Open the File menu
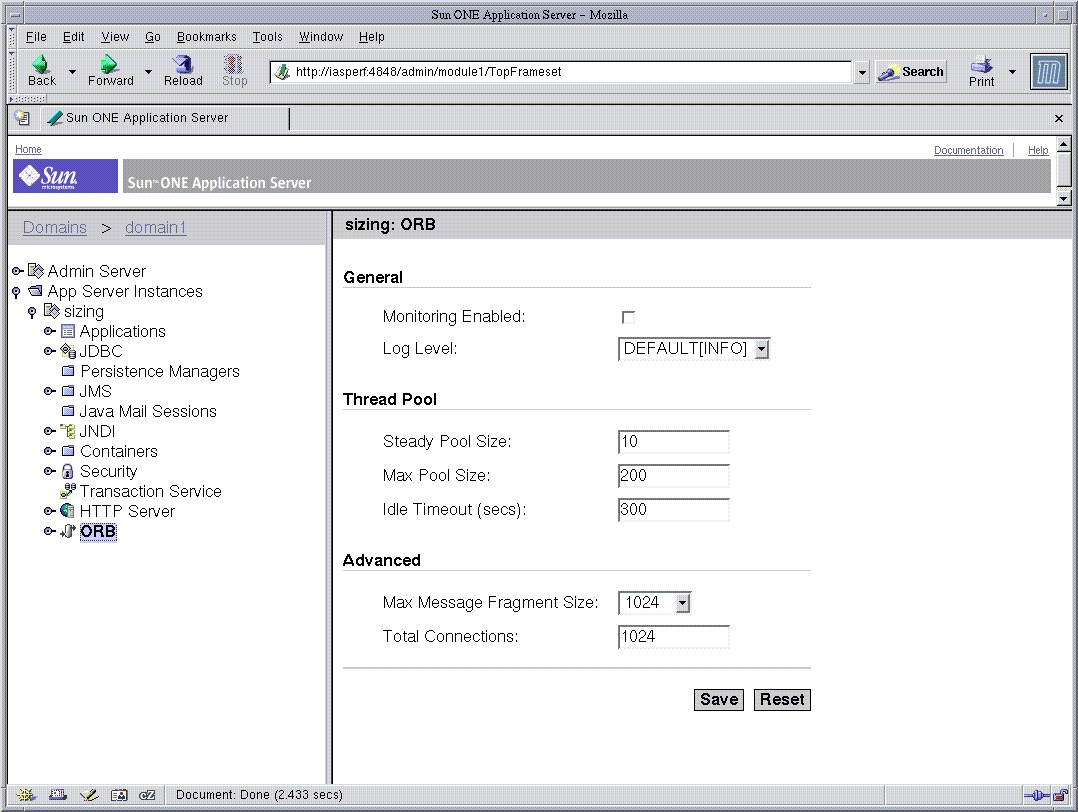Image resolution: width=1078 pixels, height=812 pixels. tap(36, 36)
